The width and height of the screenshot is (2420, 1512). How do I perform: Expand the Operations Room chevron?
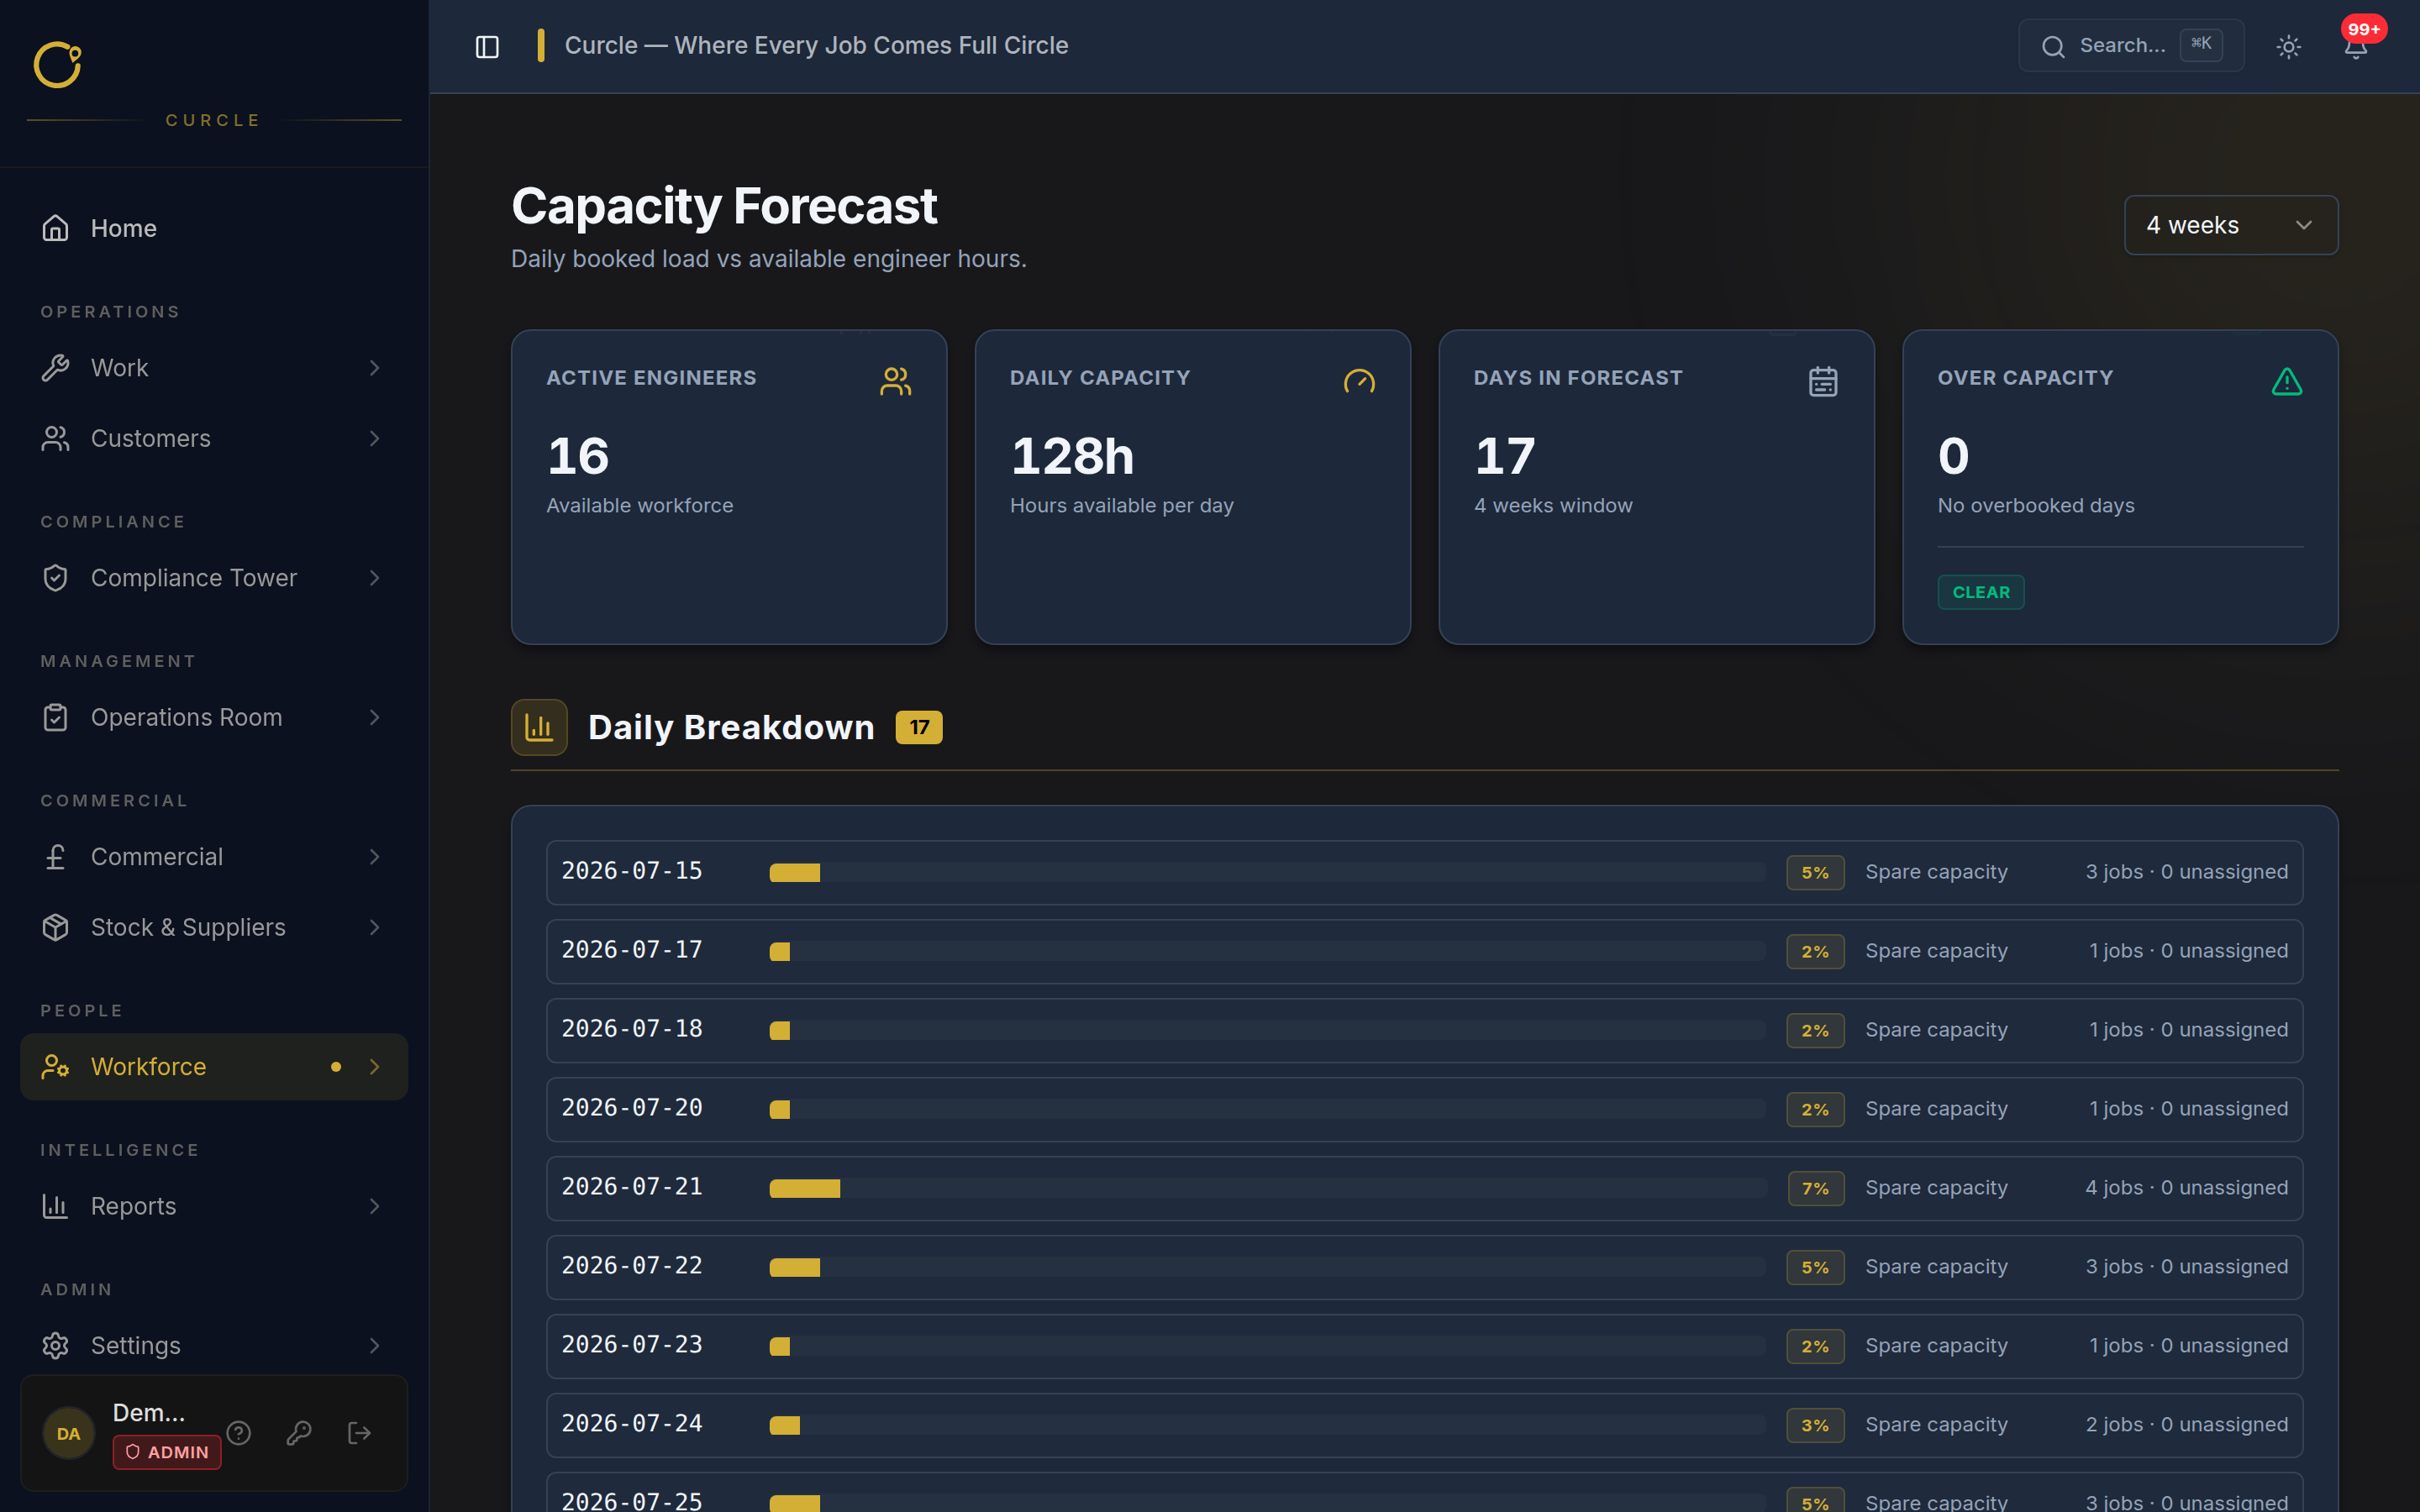point(375,717)
